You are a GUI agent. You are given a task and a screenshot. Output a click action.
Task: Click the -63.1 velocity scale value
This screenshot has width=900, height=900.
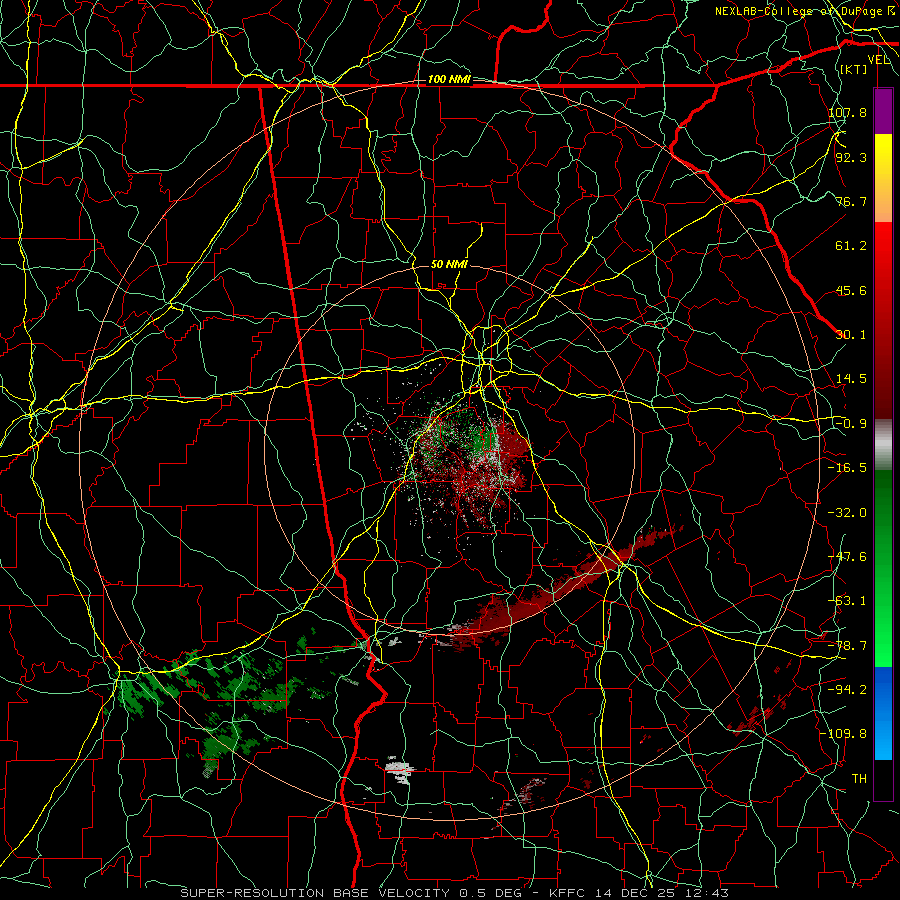point(848,601)
